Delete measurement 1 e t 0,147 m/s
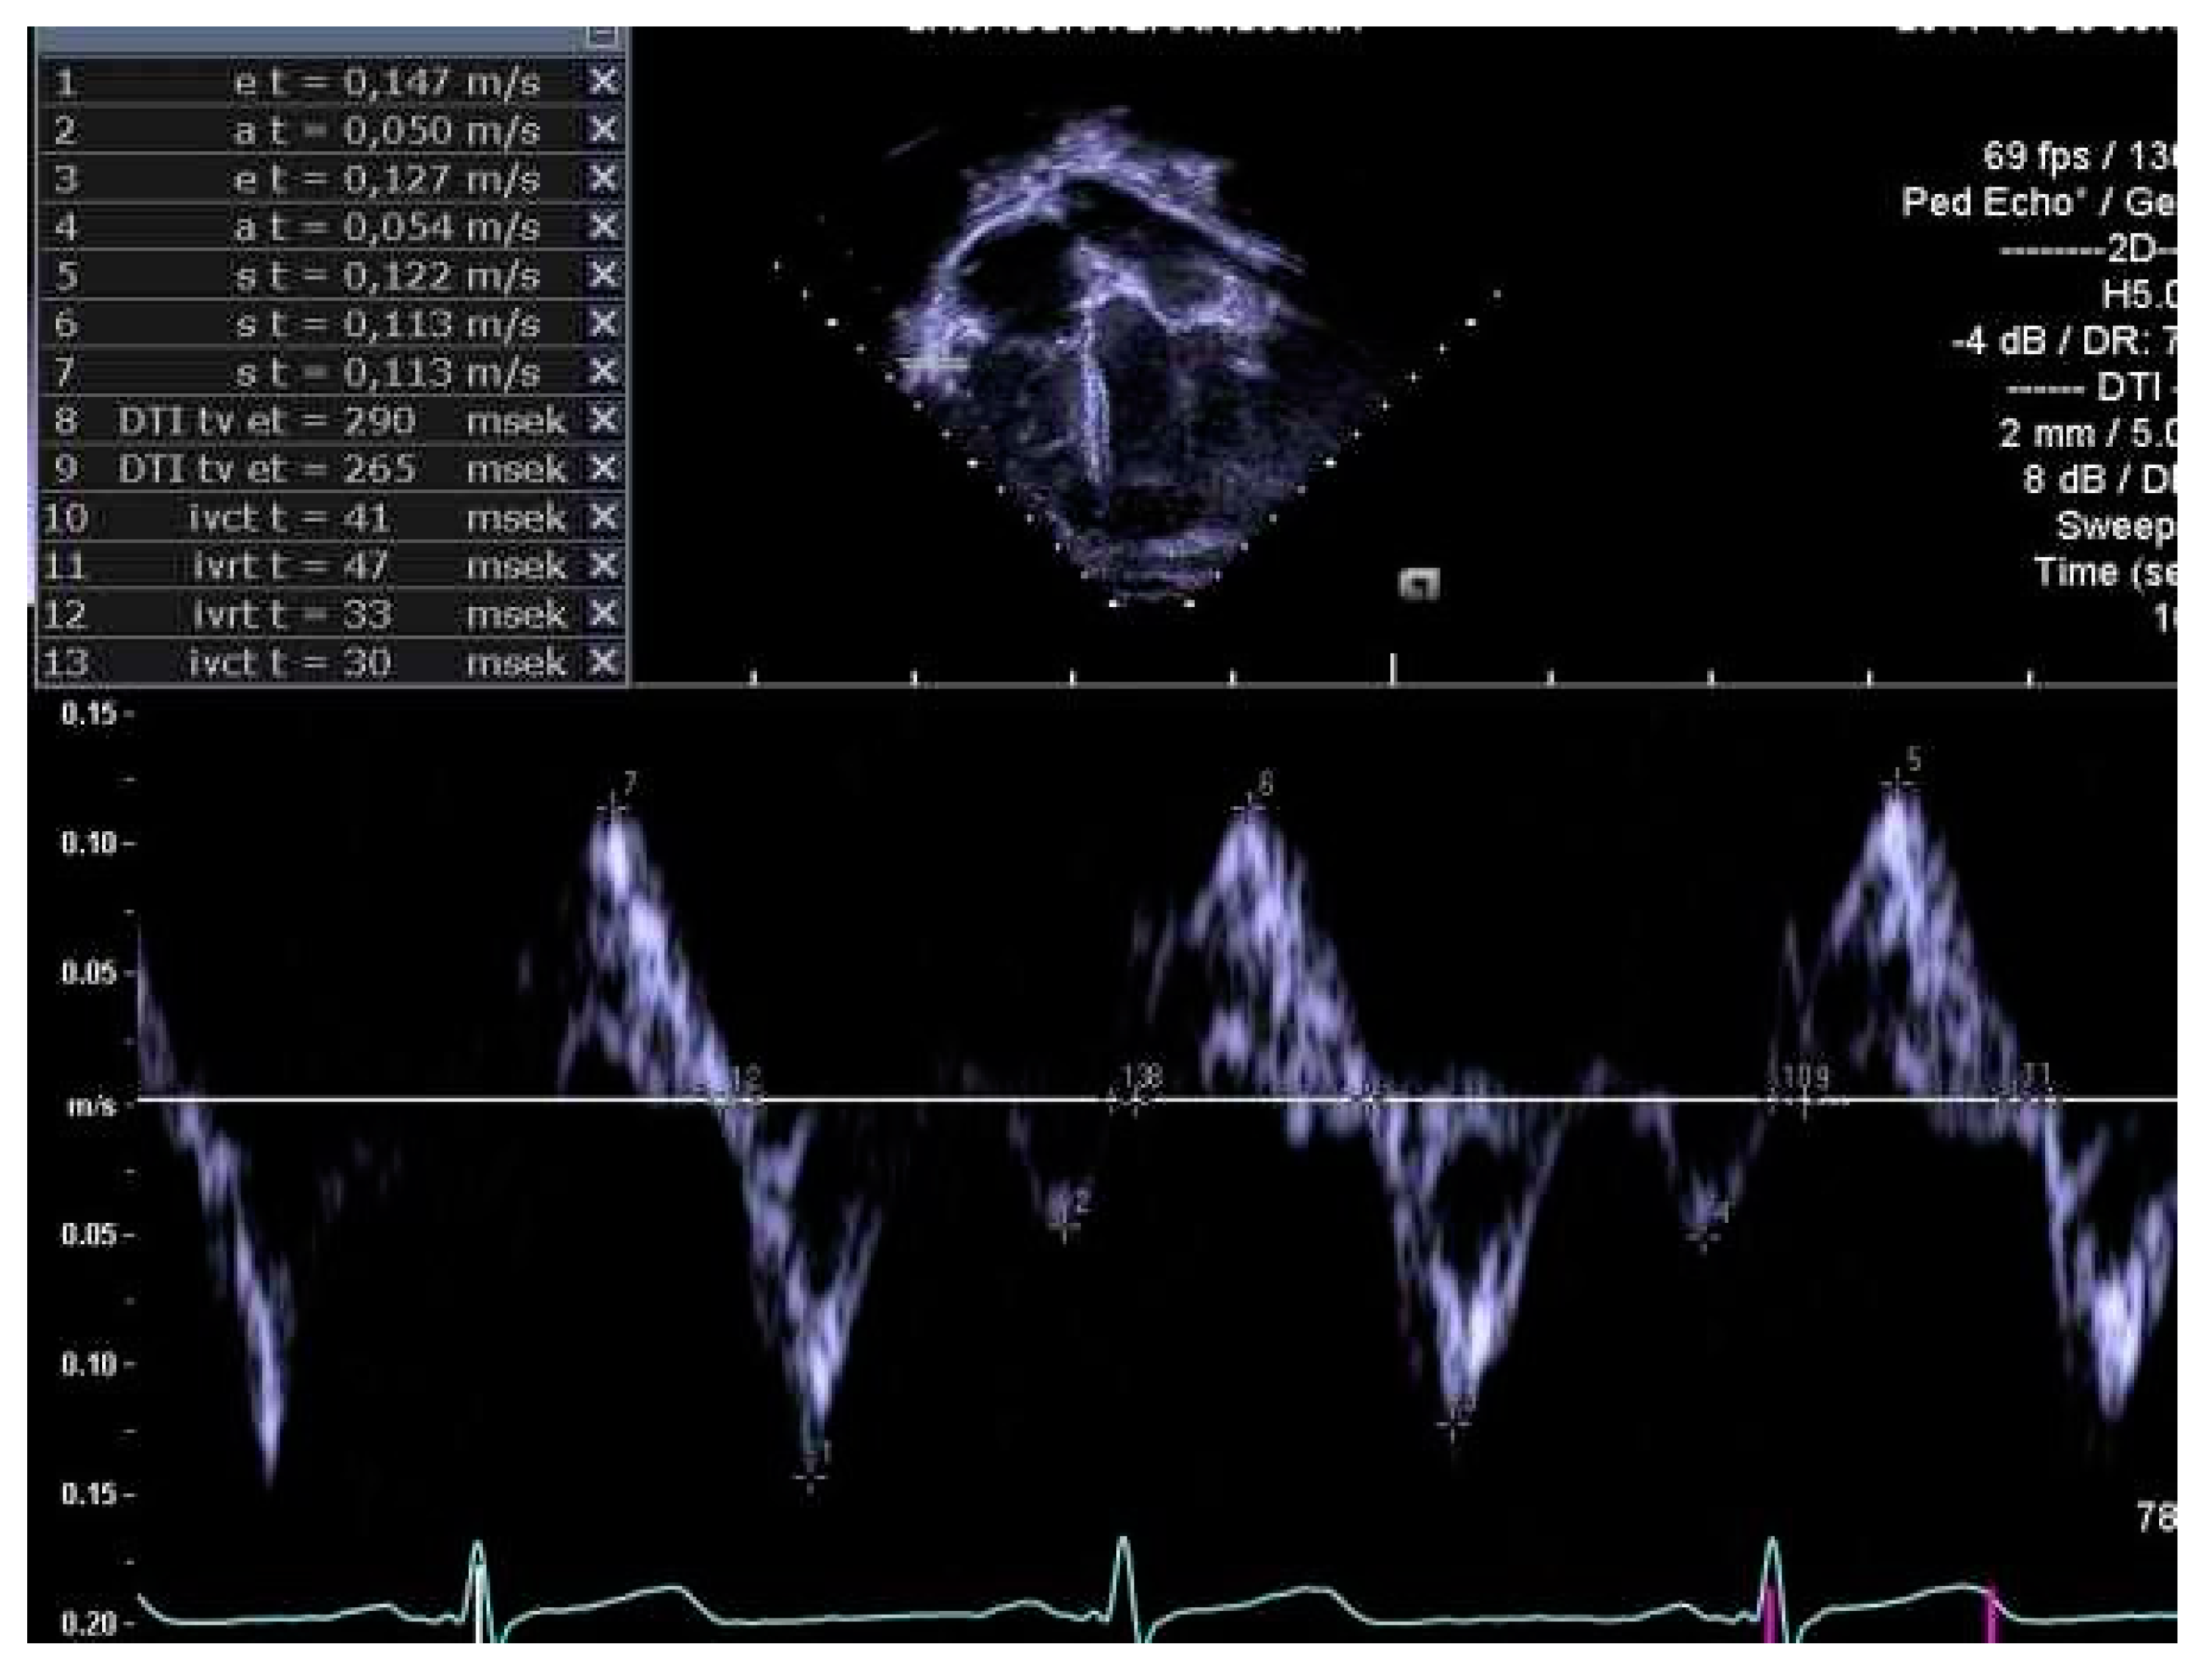 [603, 81]
